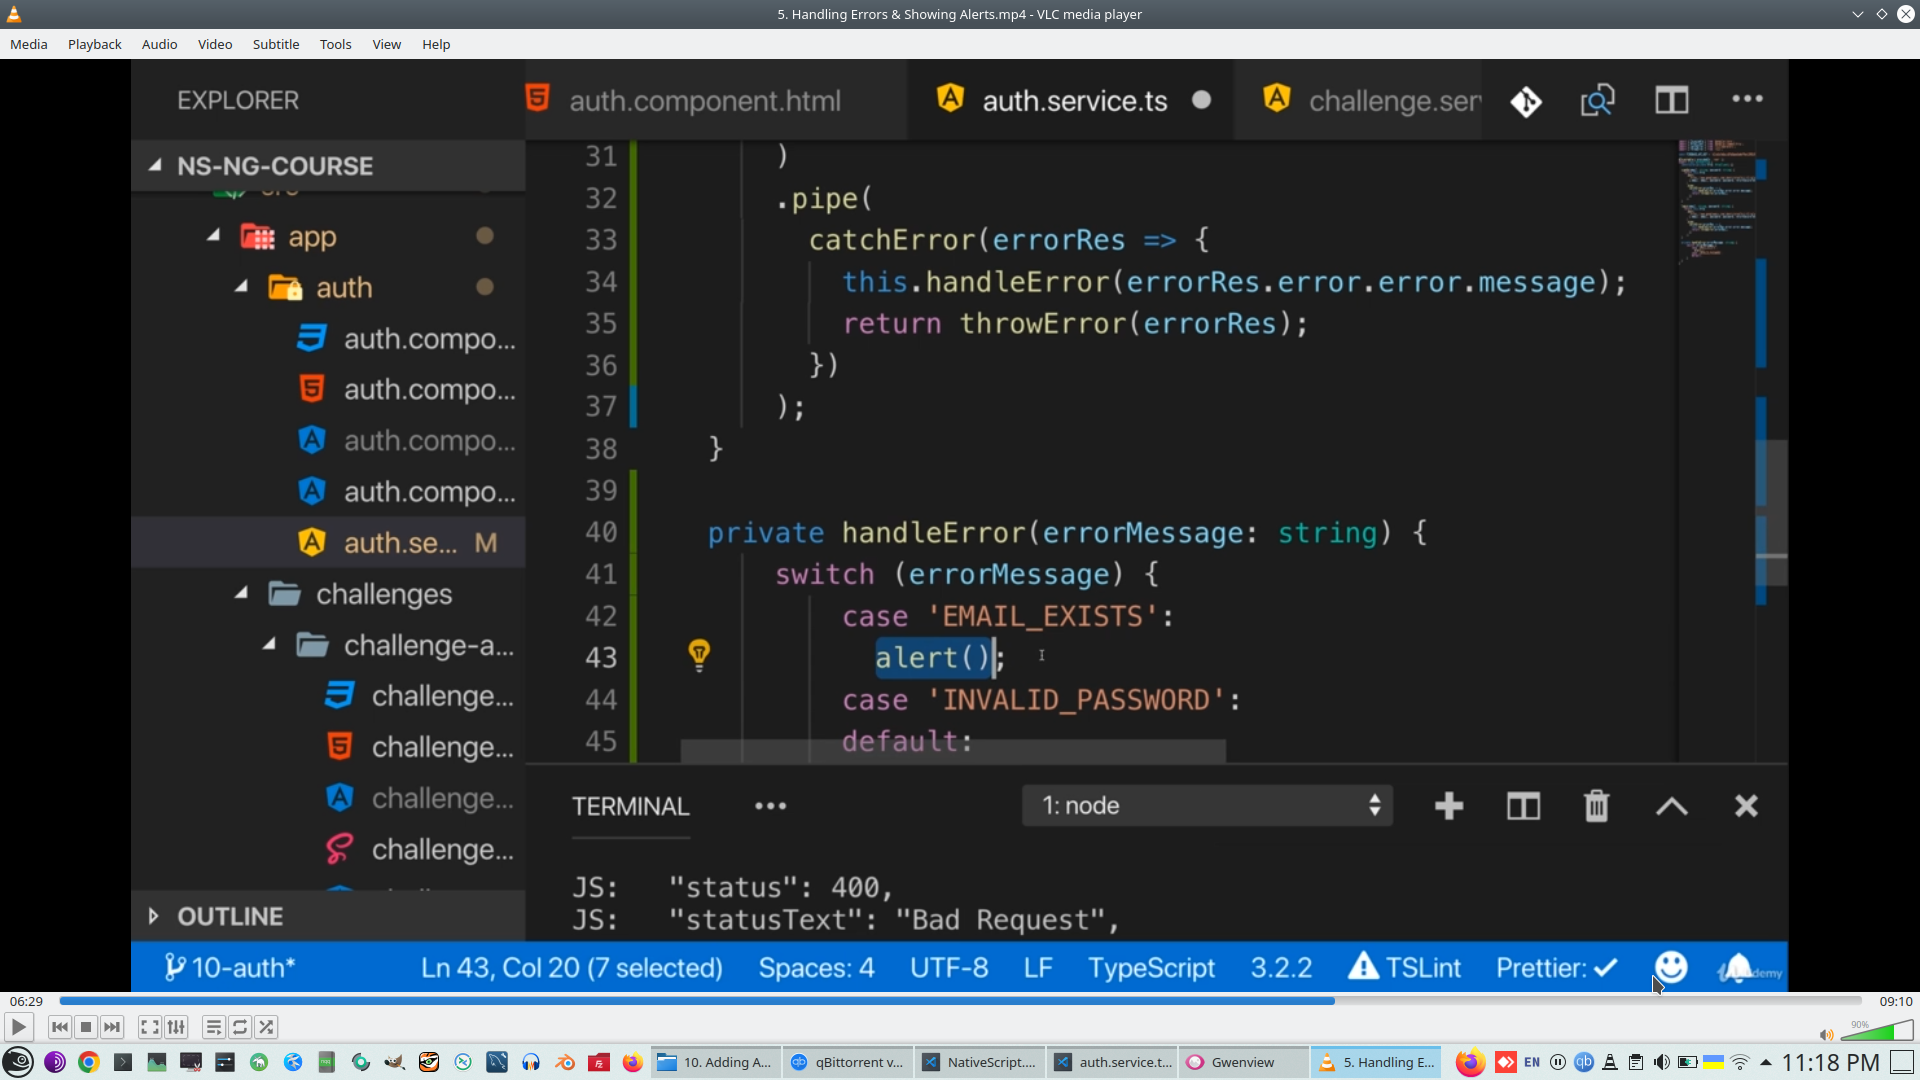This screenshot has height=1080, width=1920.
Task: Expand hidden system tray icons arrow
Action: click(1766, 1062)
